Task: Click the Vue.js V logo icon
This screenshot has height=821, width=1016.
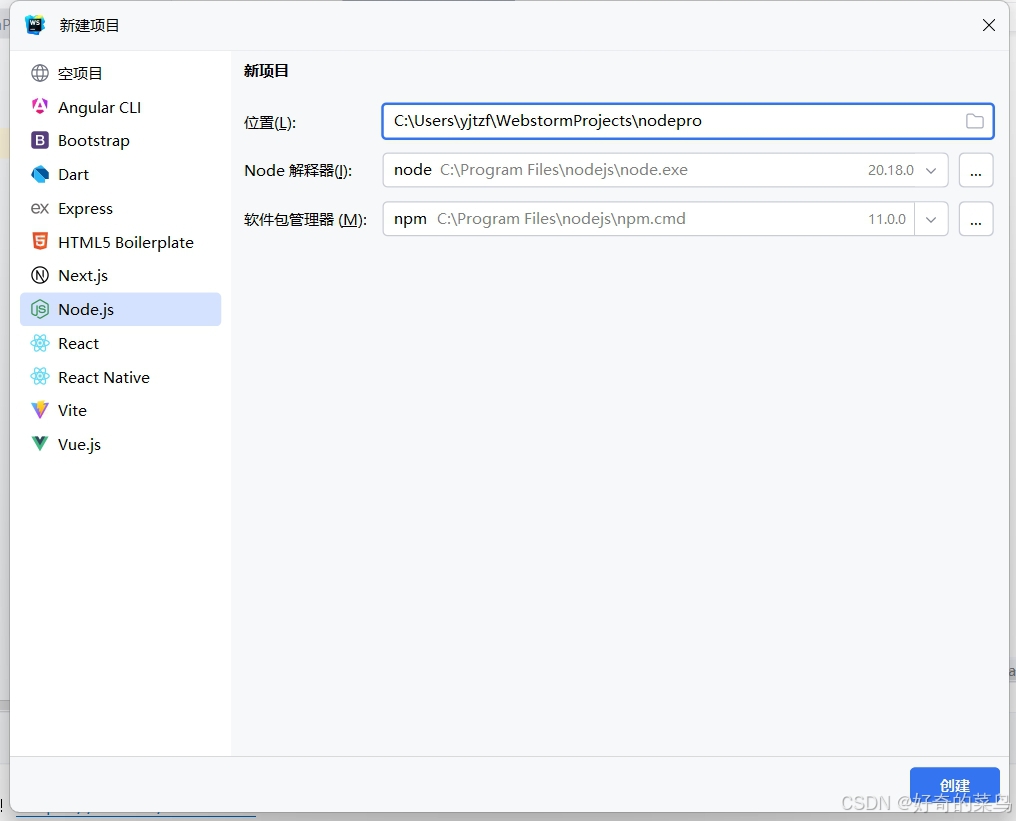Action: pos(40,443)
